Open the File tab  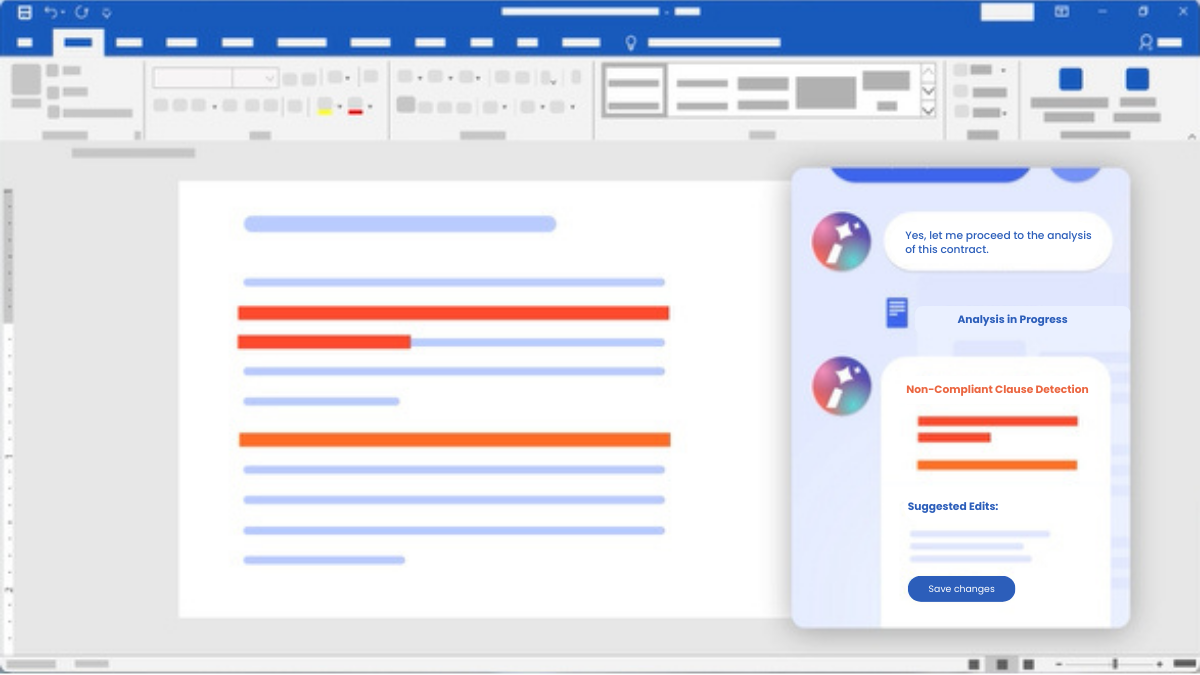point(25,43)
